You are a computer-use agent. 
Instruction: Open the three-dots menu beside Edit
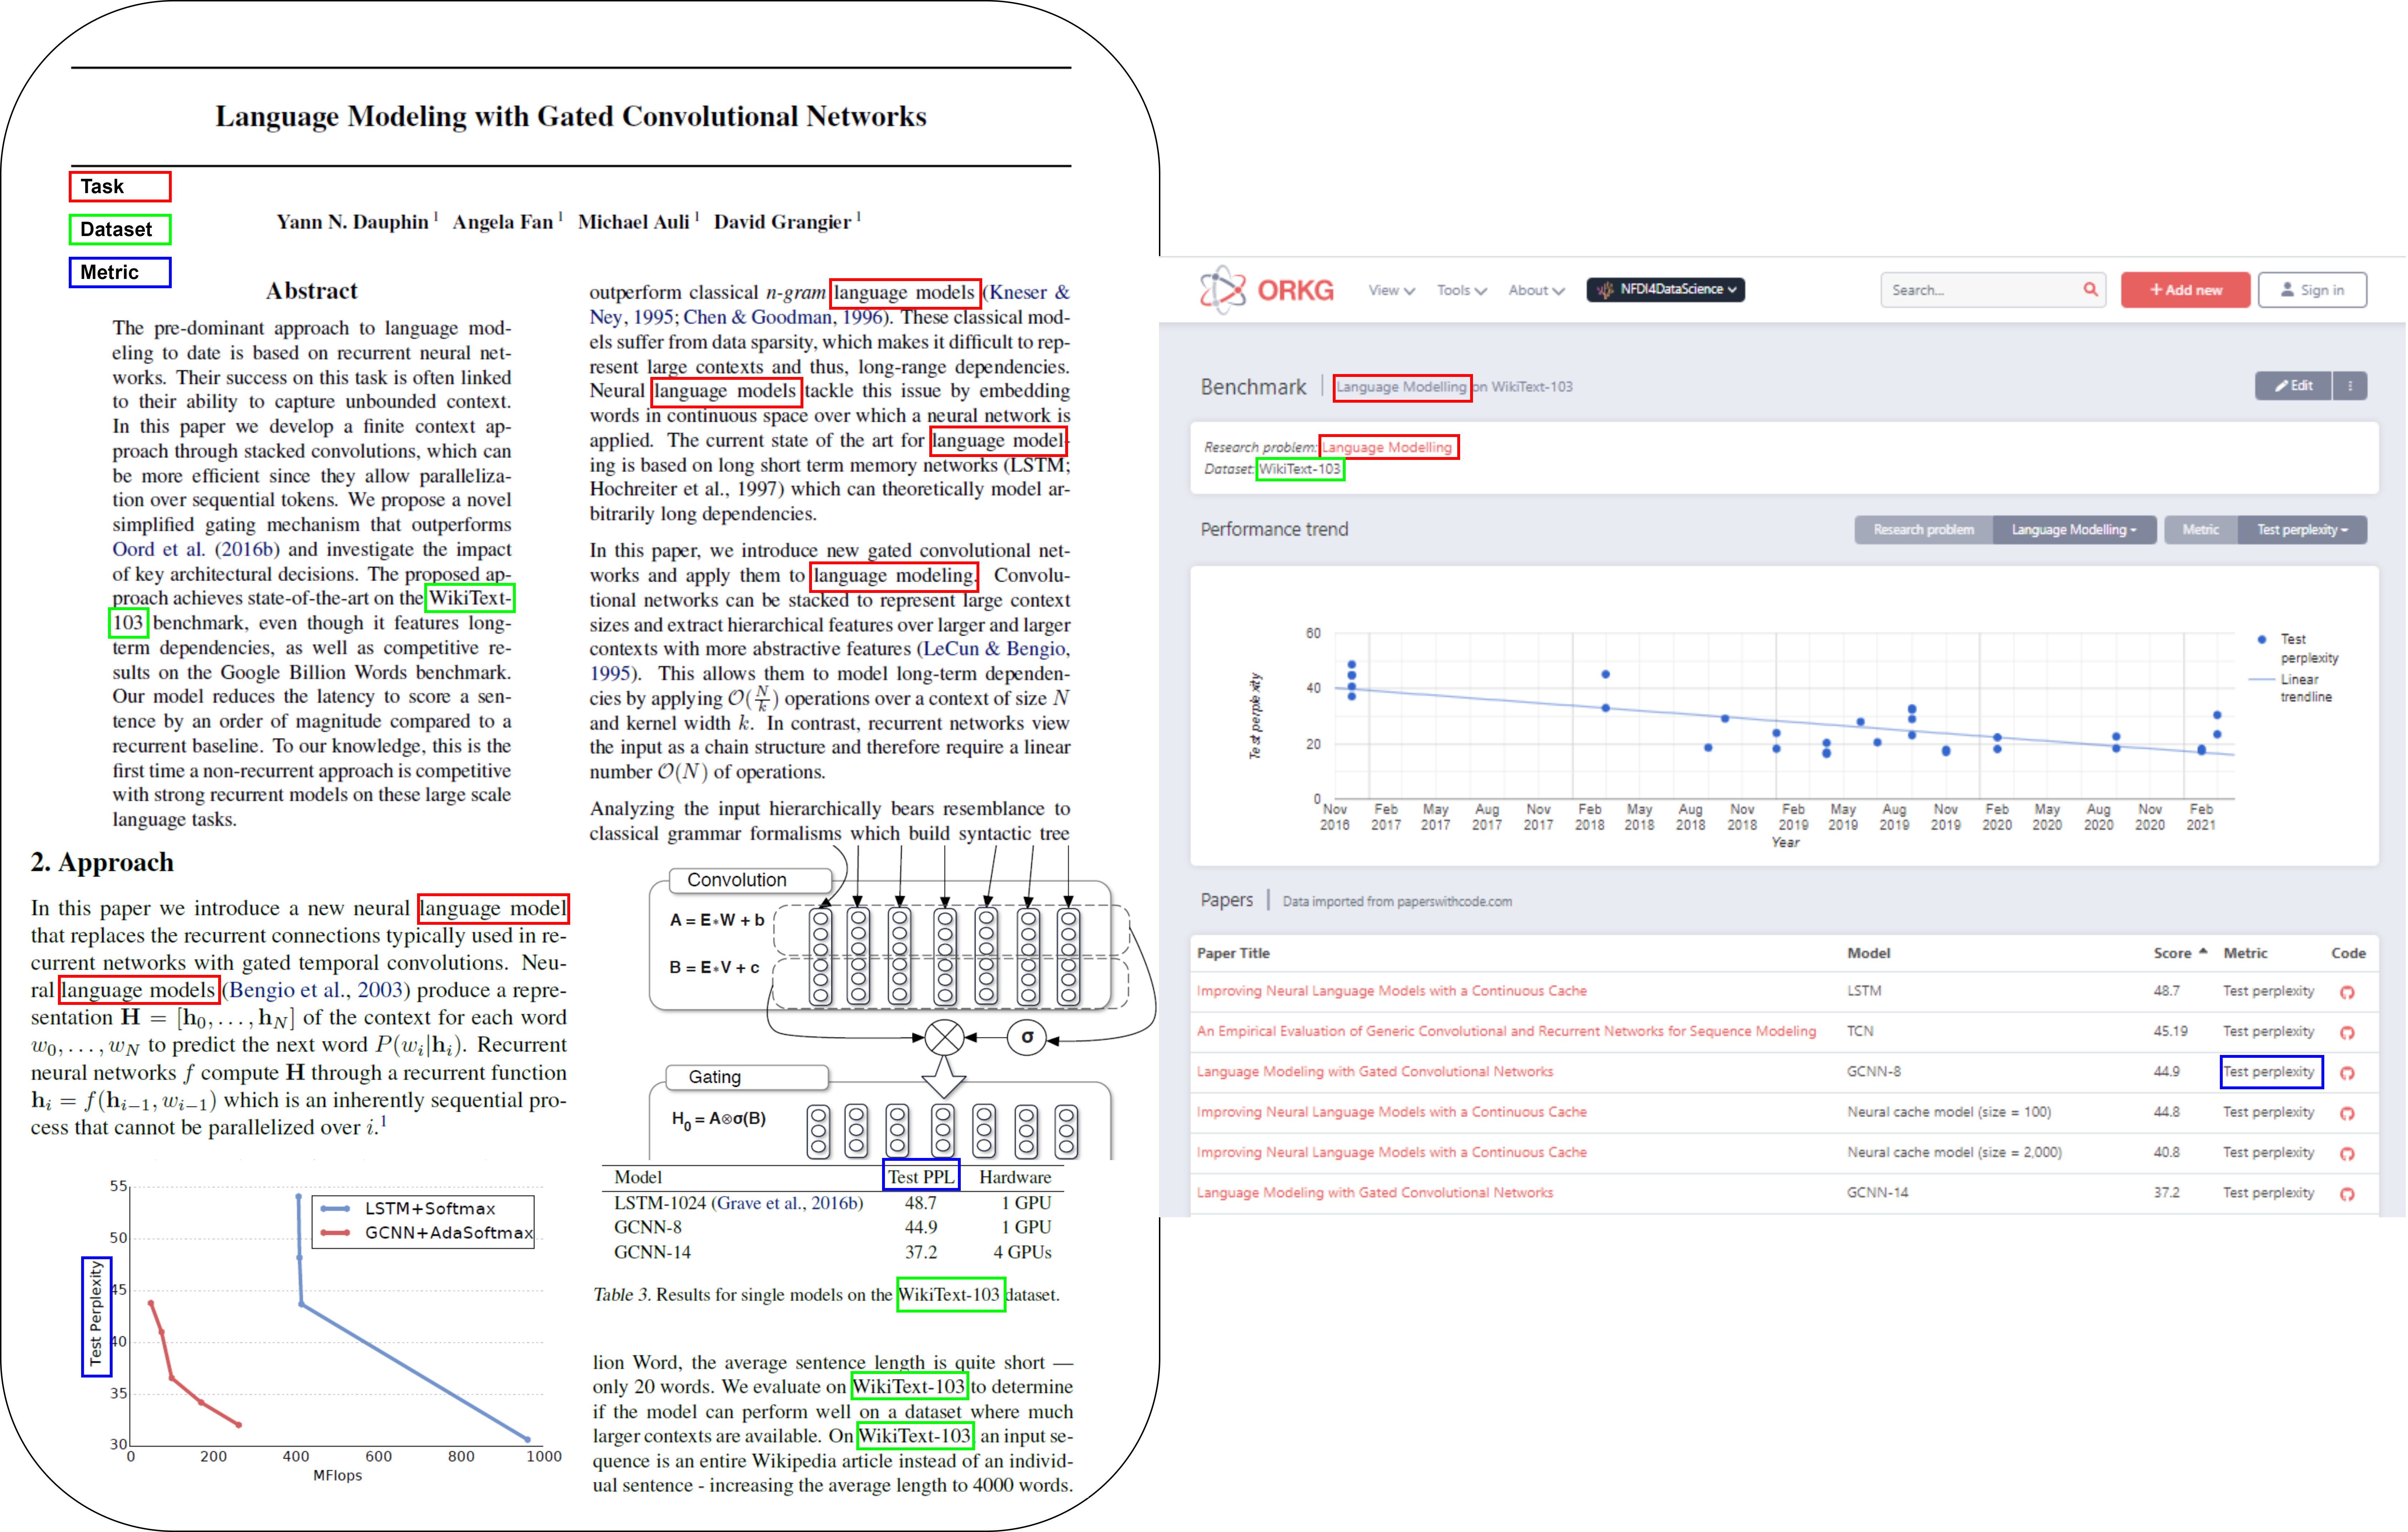pos(2350,386)
